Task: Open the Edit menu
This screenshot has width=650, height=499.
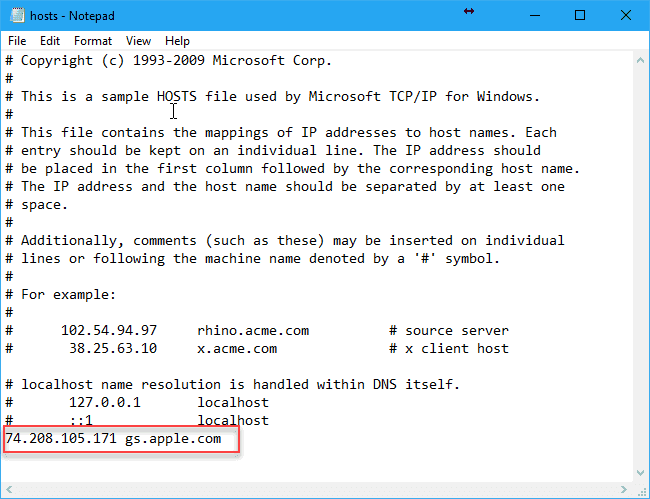Action: [50, 41]
